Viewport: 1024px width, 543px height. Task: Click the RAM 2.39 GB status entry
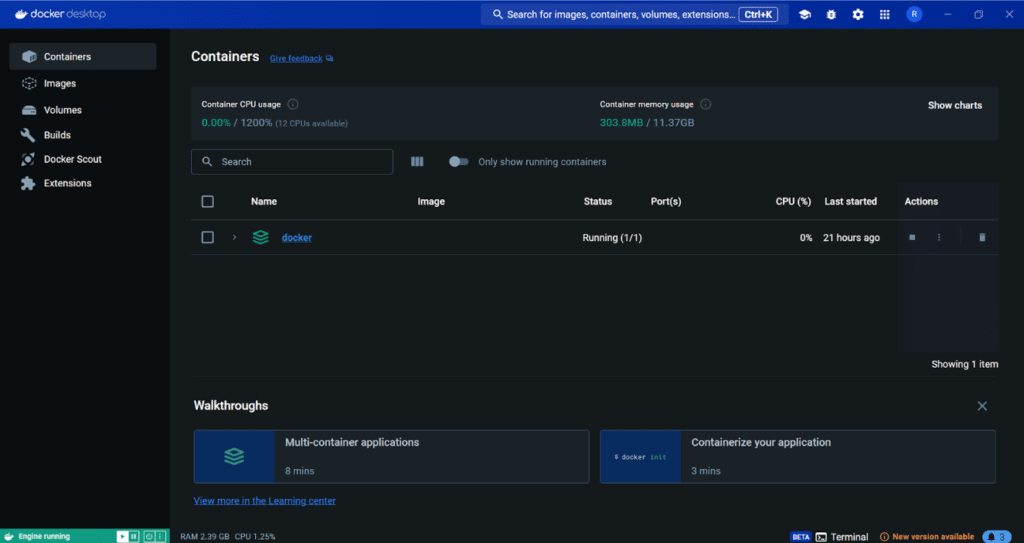204,536
